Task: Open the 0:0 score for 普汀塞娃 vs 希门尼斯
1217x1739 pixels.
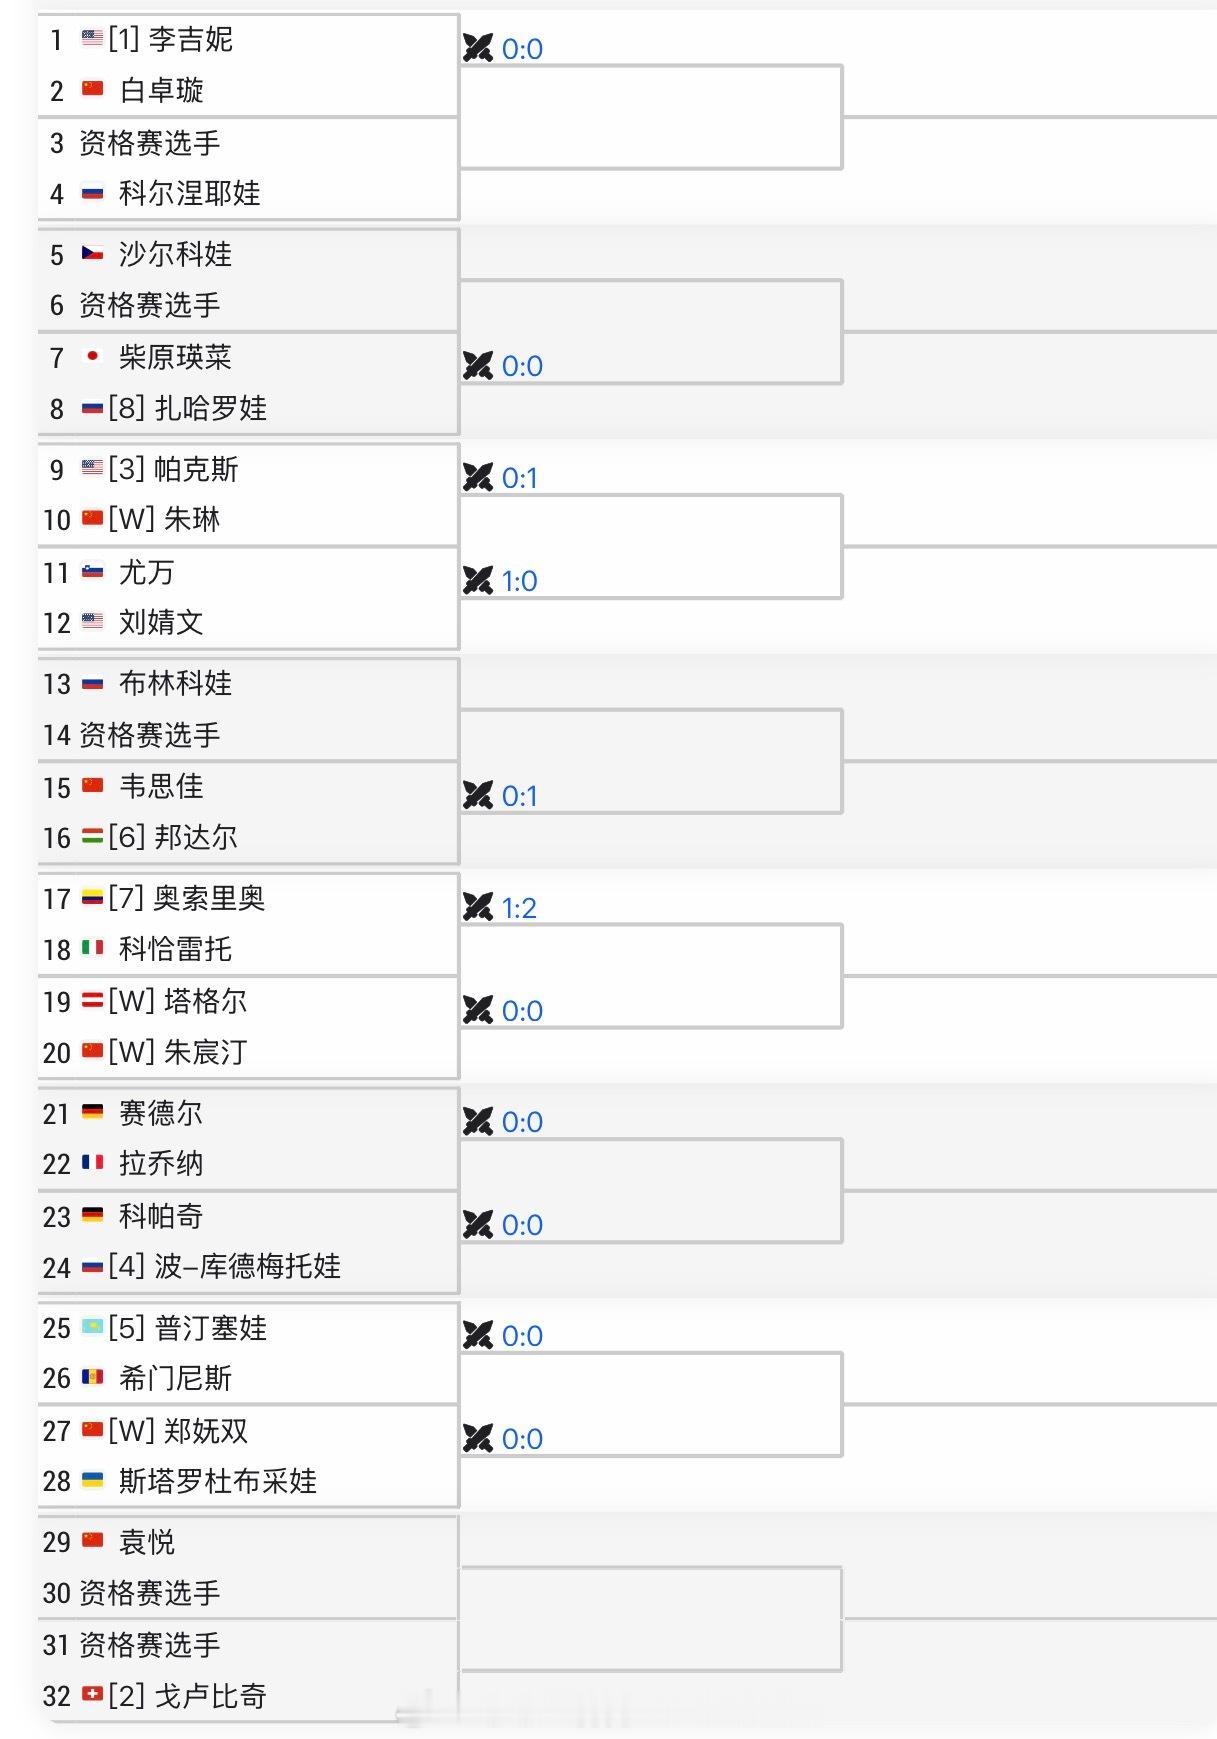Action: coord(522,1336)
